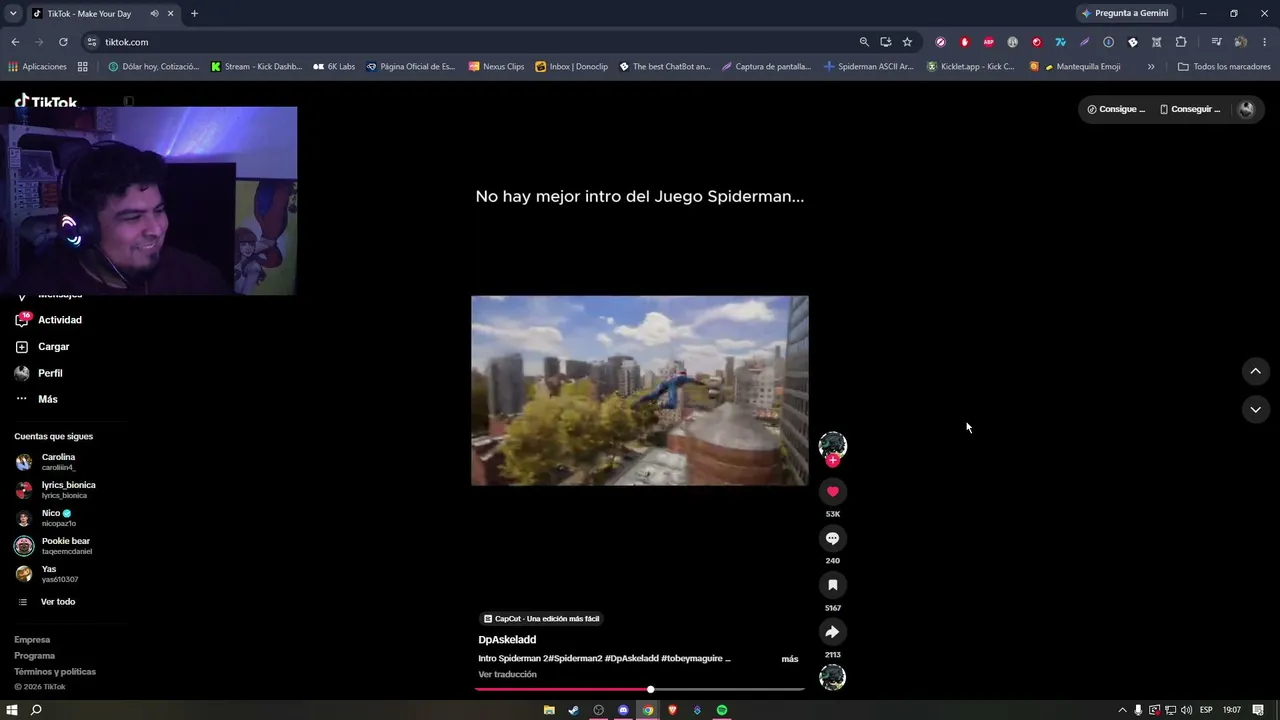Click the 'Conseguir' app button
This screenshot has height=720, width=1280.
coord(1190,109)
